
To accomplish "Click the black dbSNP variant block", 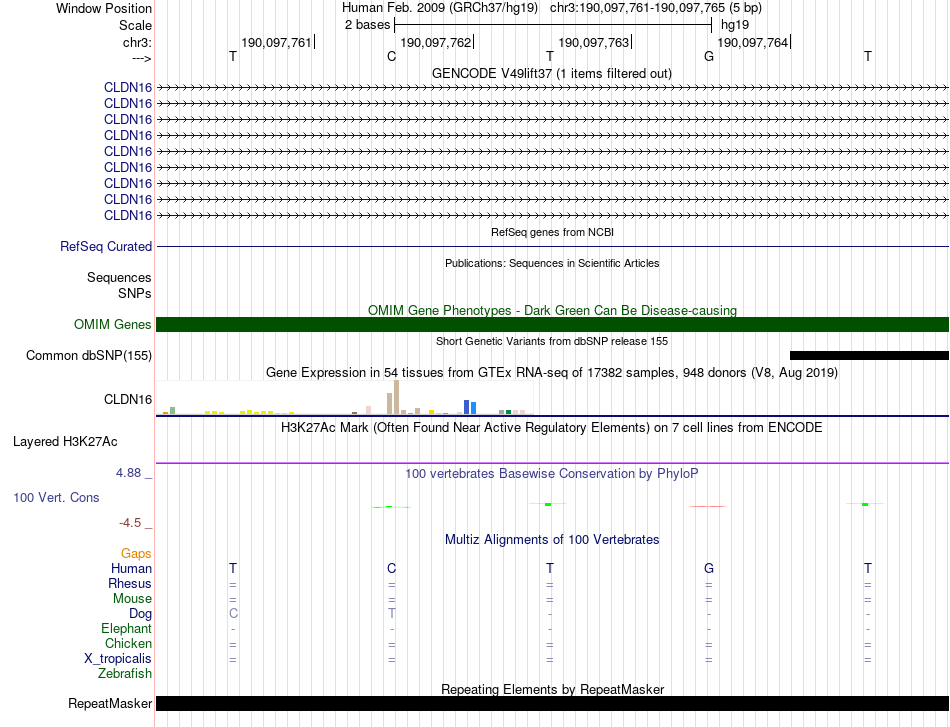I will pos(869,356).
